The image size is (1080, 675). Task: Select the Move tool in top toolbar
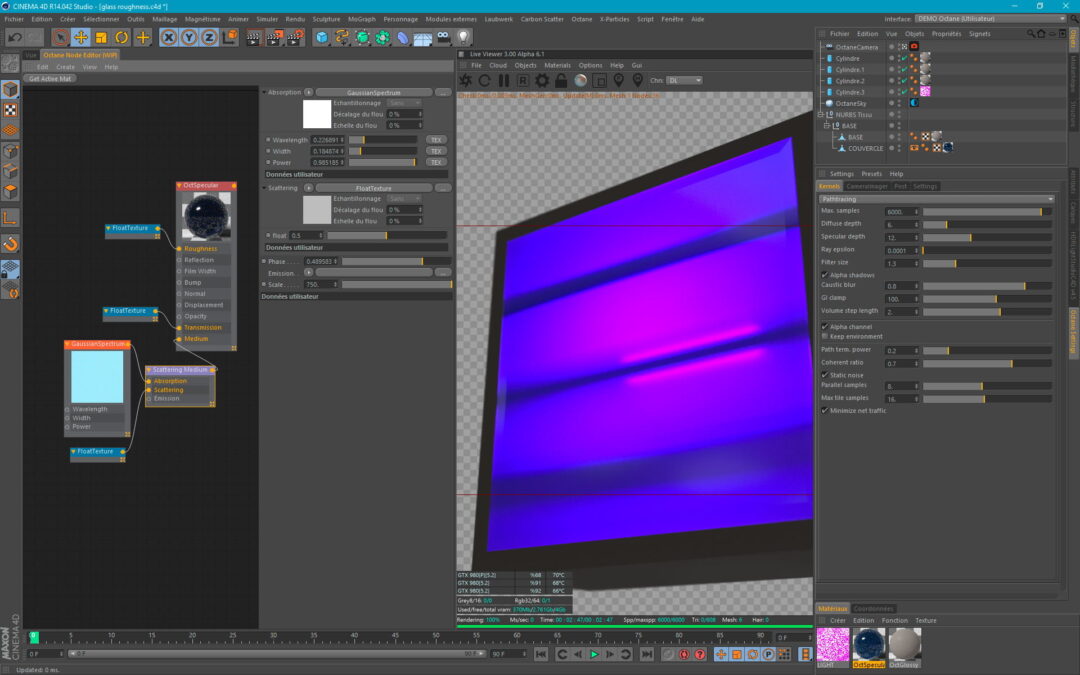(81, 37)
